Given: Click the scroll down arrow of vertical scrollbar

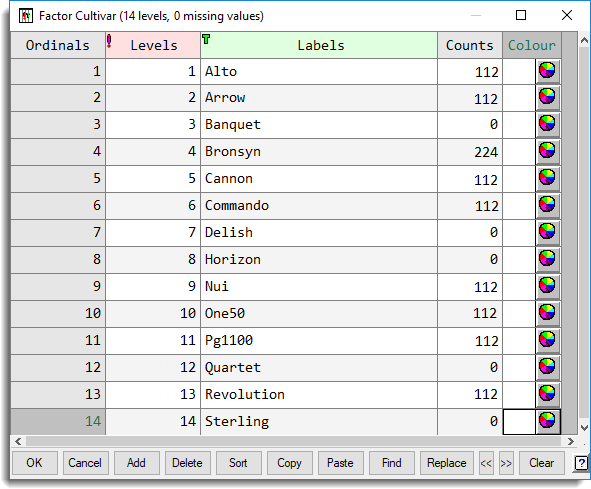Looking at the screenshot, I should (584, 428).
